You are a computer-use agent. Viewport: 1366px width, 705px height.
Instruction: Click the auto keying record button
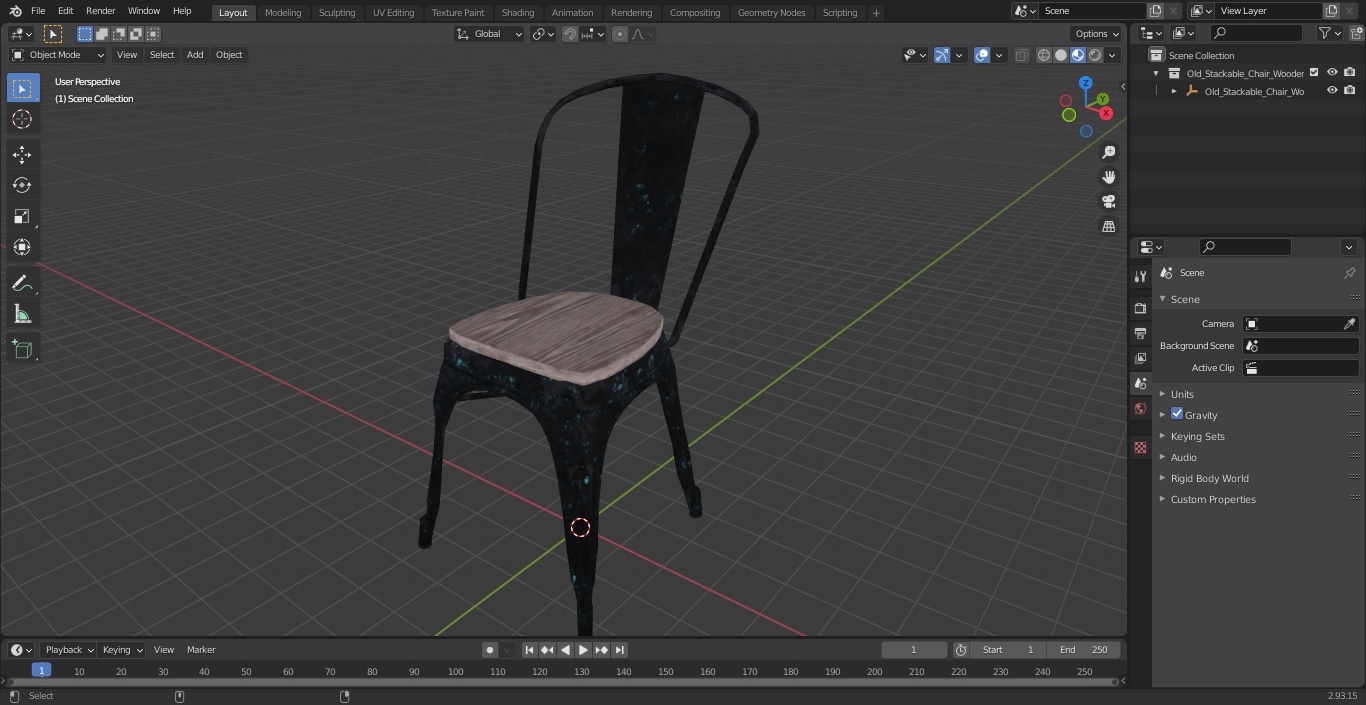tap(490, 650)
